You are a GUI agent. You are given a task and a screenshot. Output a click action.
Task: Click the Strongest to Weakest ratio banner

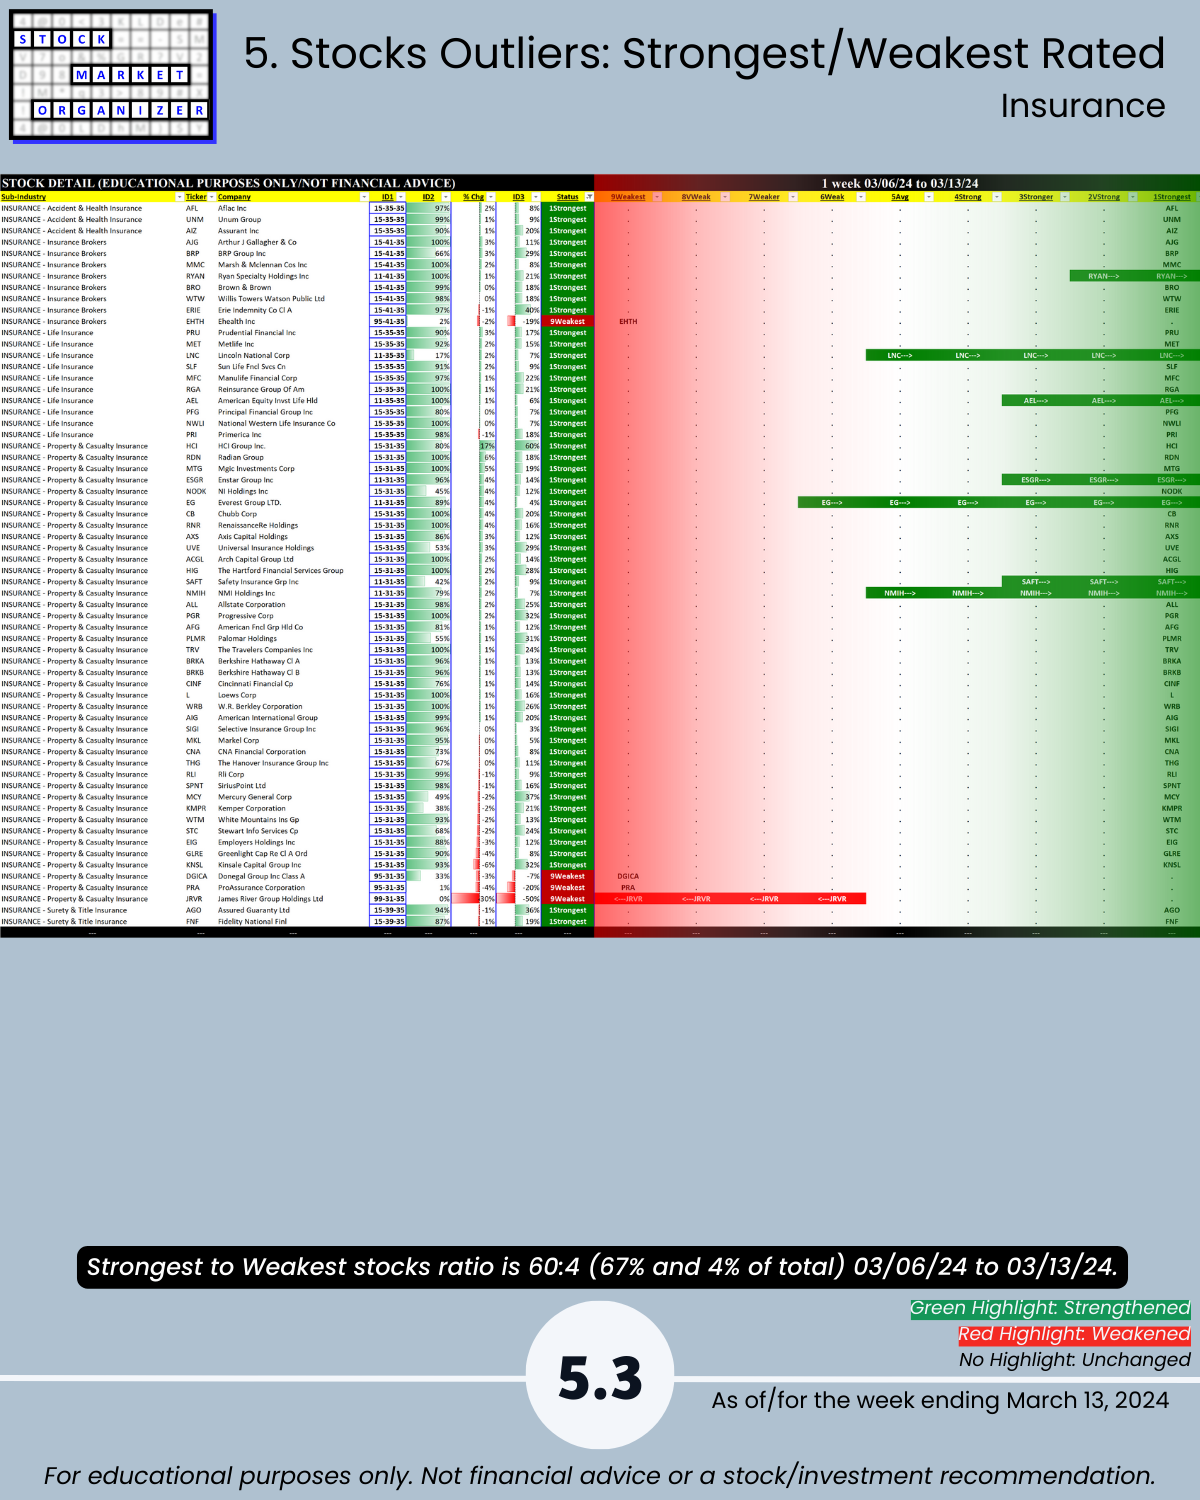click(x=602, y=1267)
